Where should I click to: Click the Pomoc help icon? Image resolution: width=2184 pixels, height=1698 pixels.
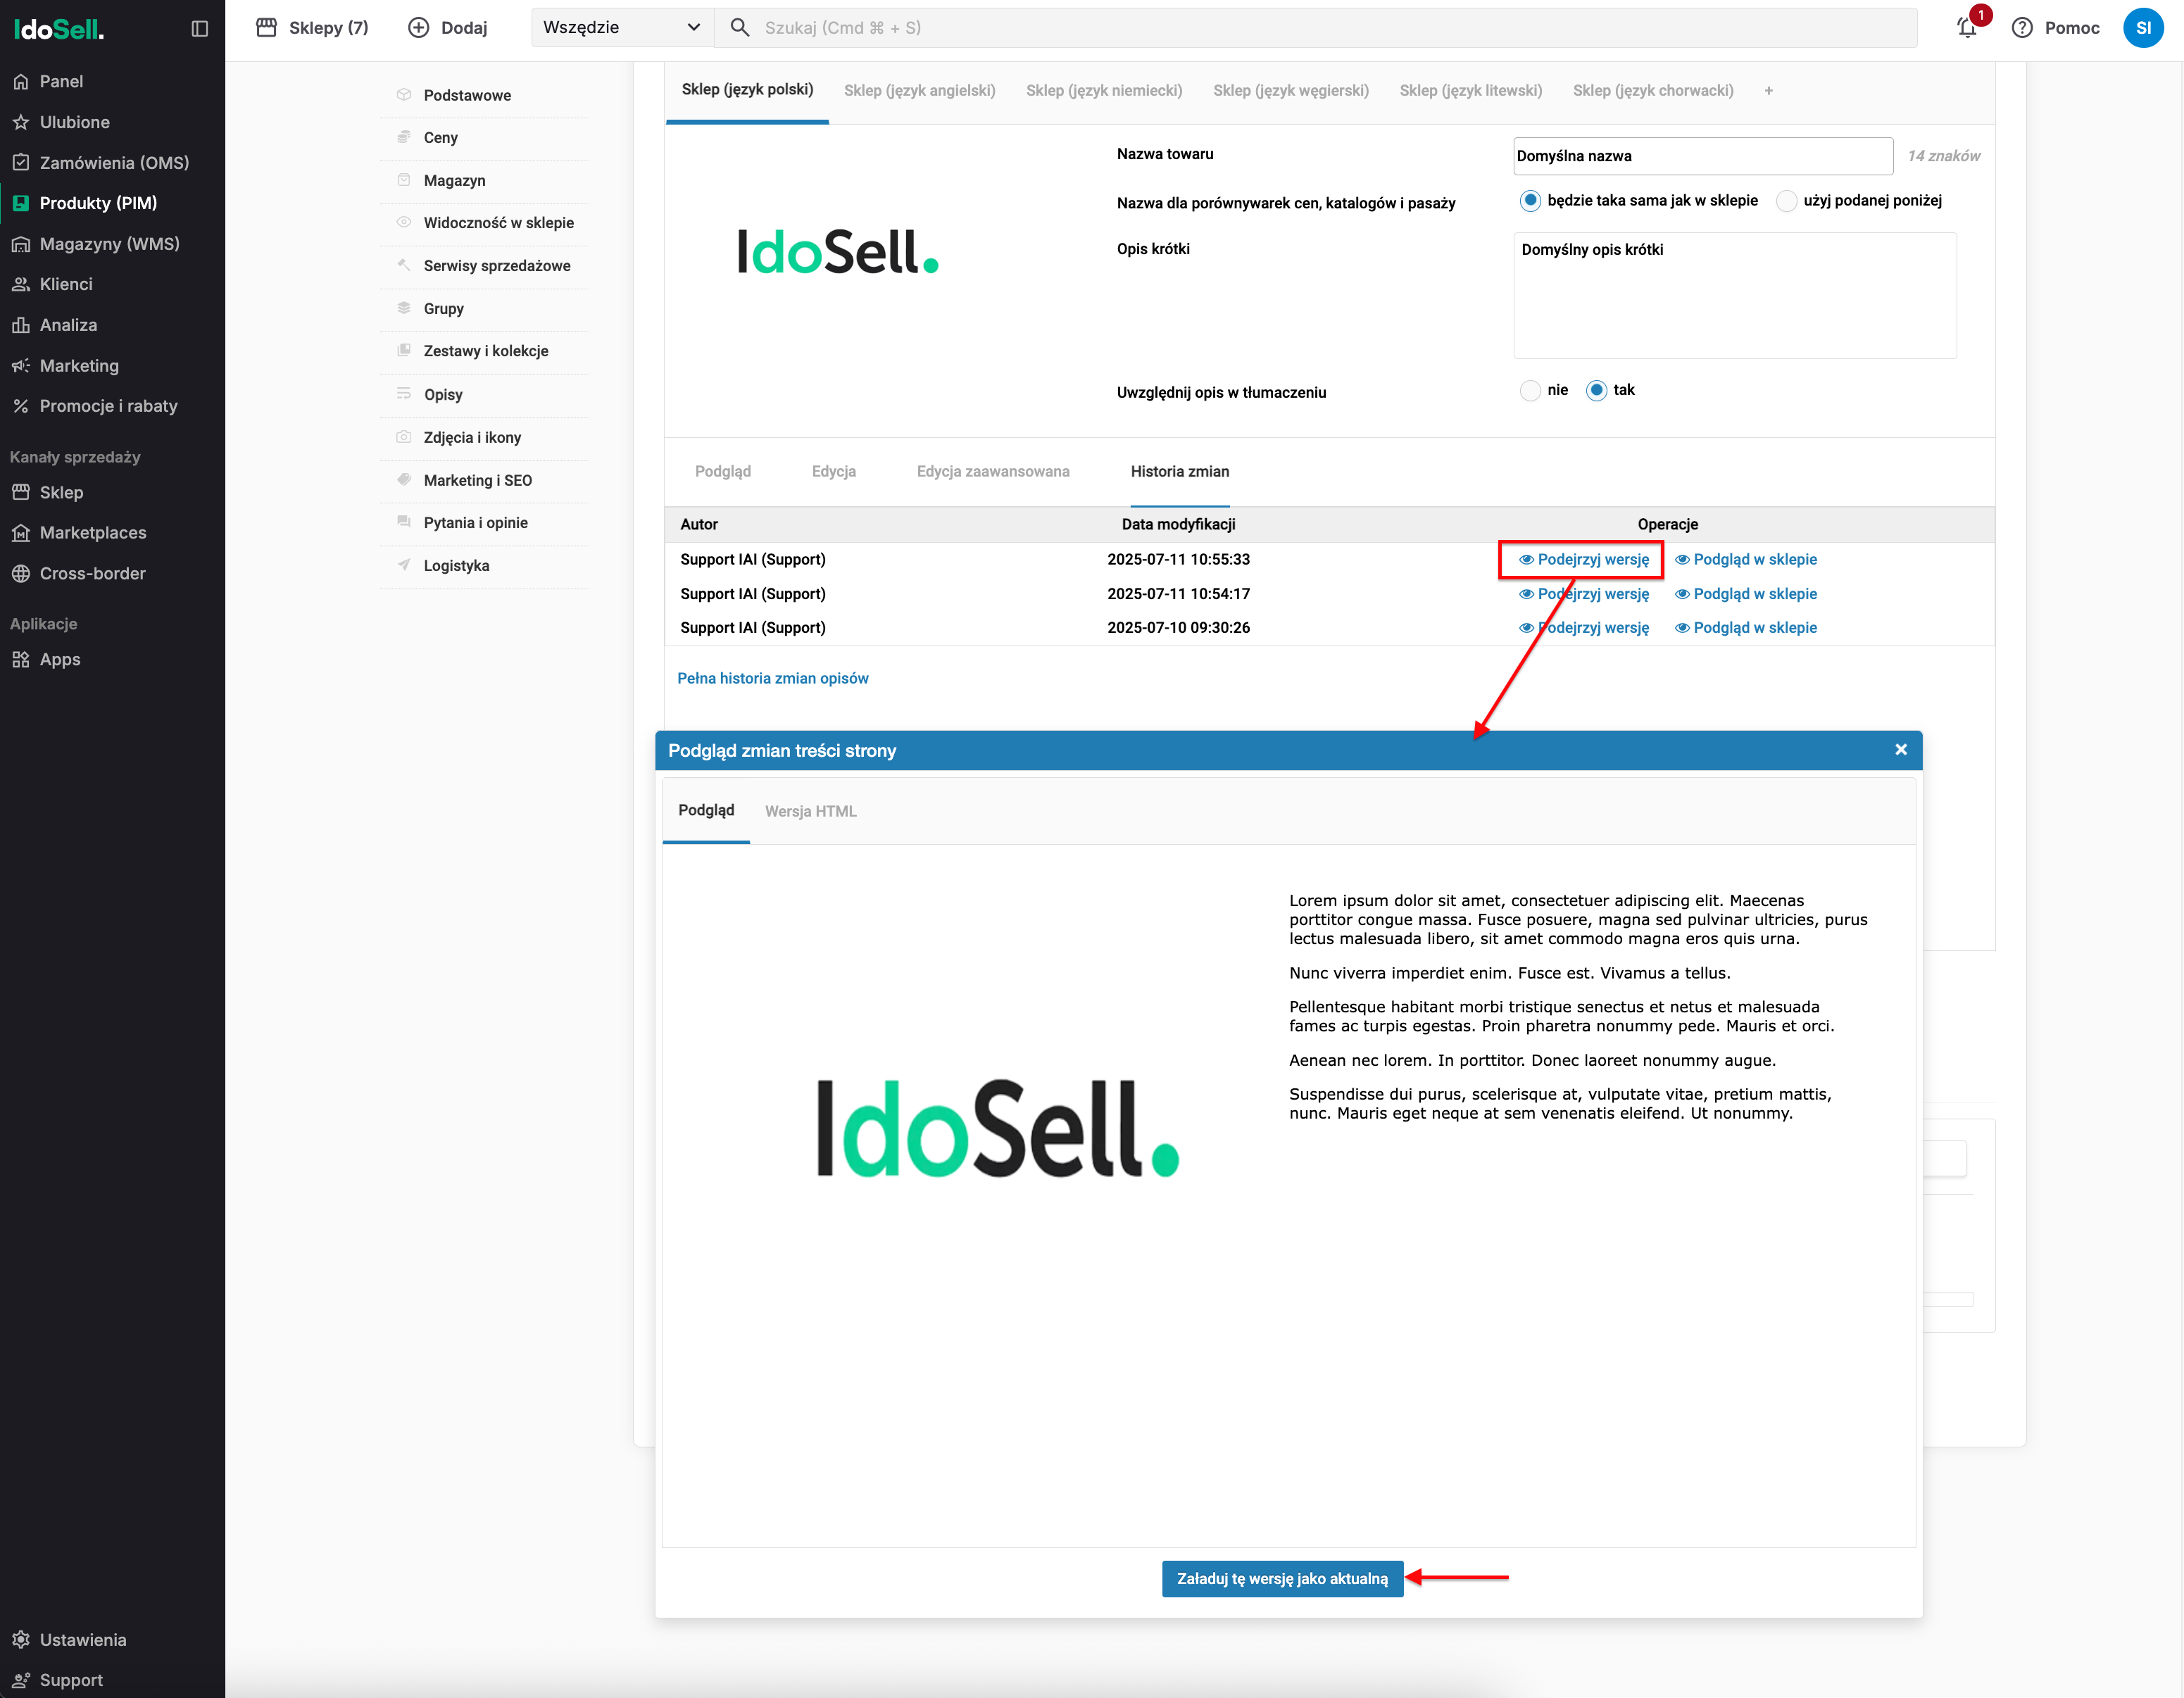[x=2022, y=28]
